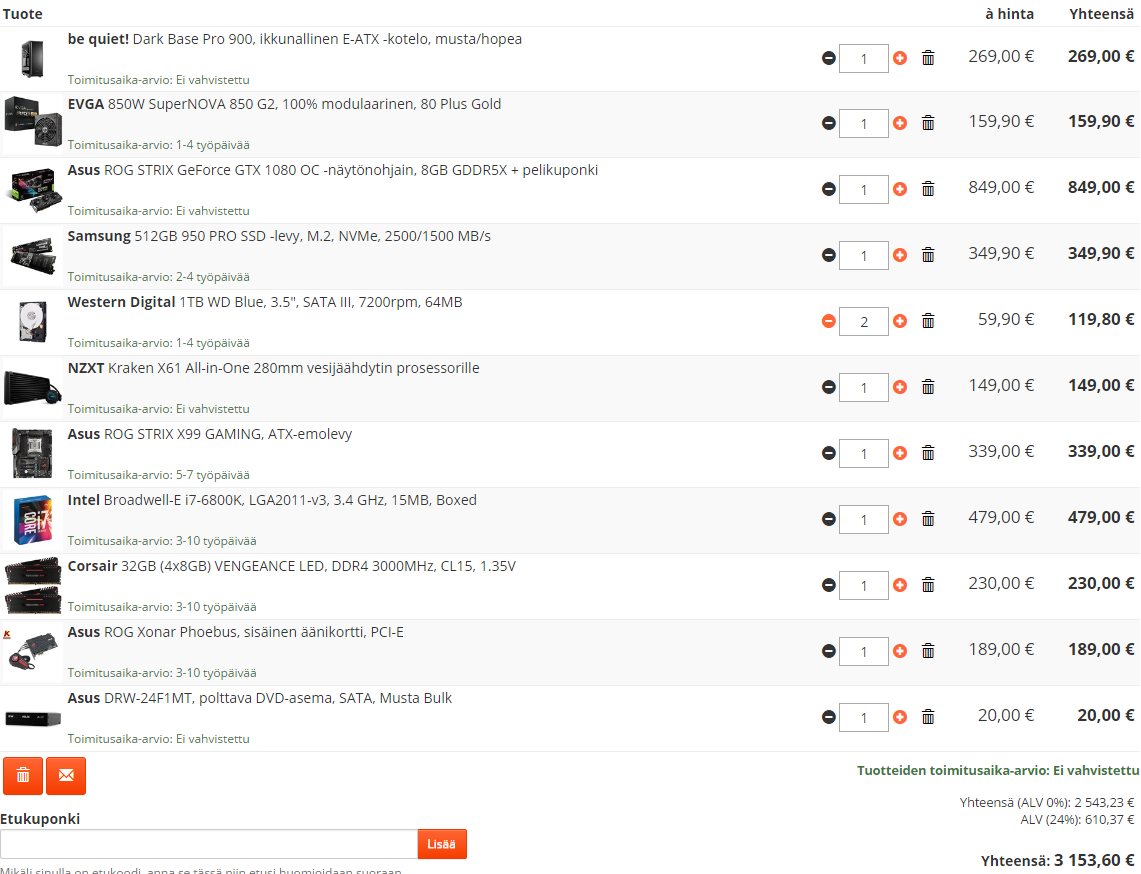This screenshot has height=874, width=1141.
Task: Open Corsair 32GB VENGEANCE LED link
Action: (292, 566)
